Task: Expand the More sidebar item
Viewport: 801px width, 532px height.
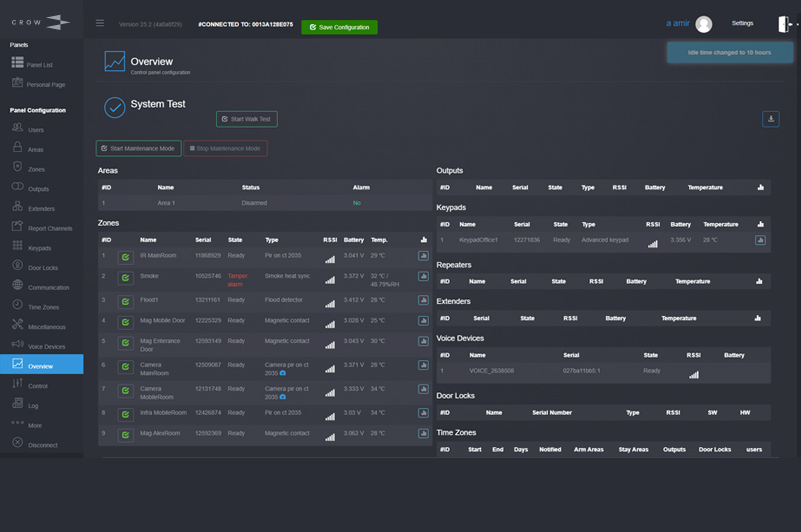Action: click(35, 424)
